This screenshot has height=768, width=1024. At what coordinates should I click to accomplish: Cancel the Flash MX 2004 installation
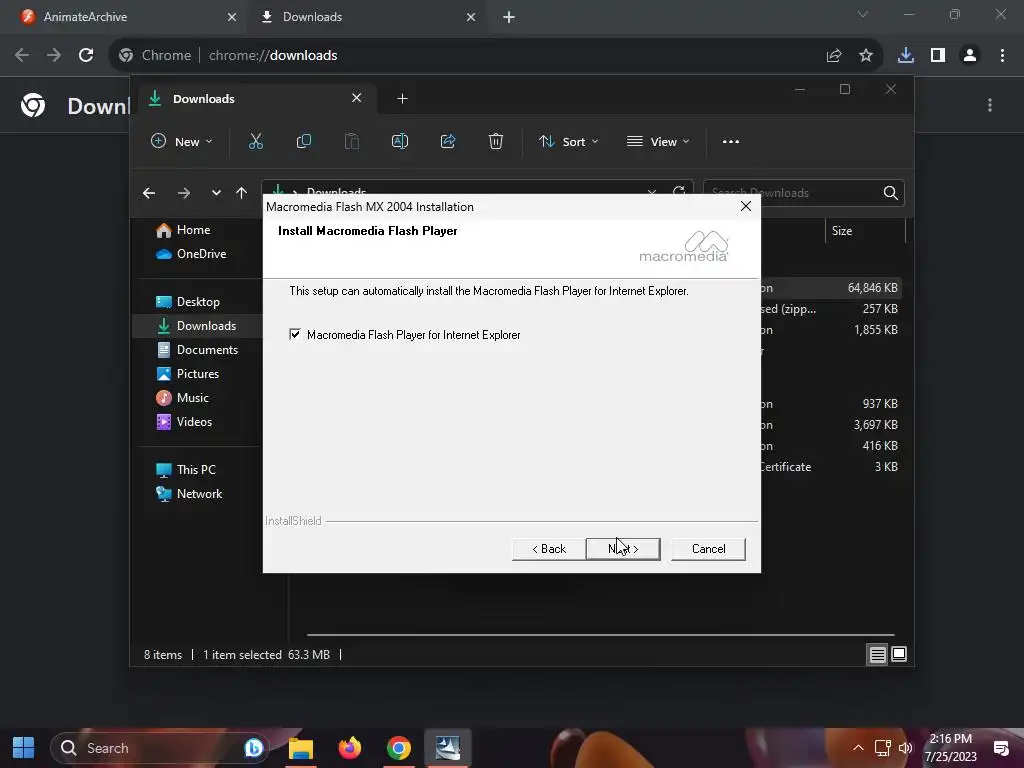(709, 549)
